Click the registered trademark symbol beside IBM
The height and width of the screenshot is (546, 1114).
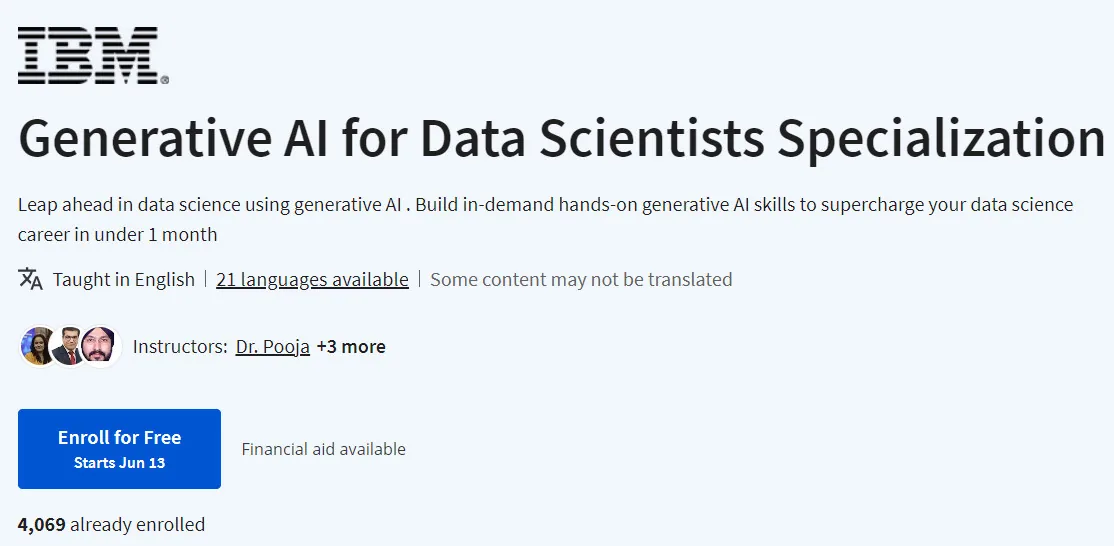[x=165, y=80]
